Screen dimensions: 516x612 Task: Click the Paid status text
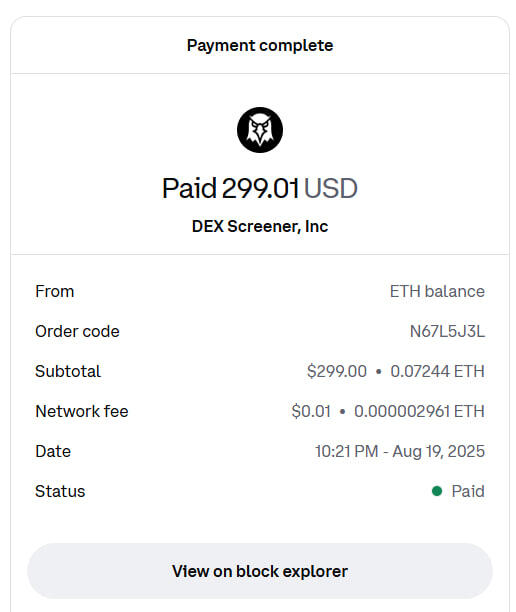[x=468, y=491]
